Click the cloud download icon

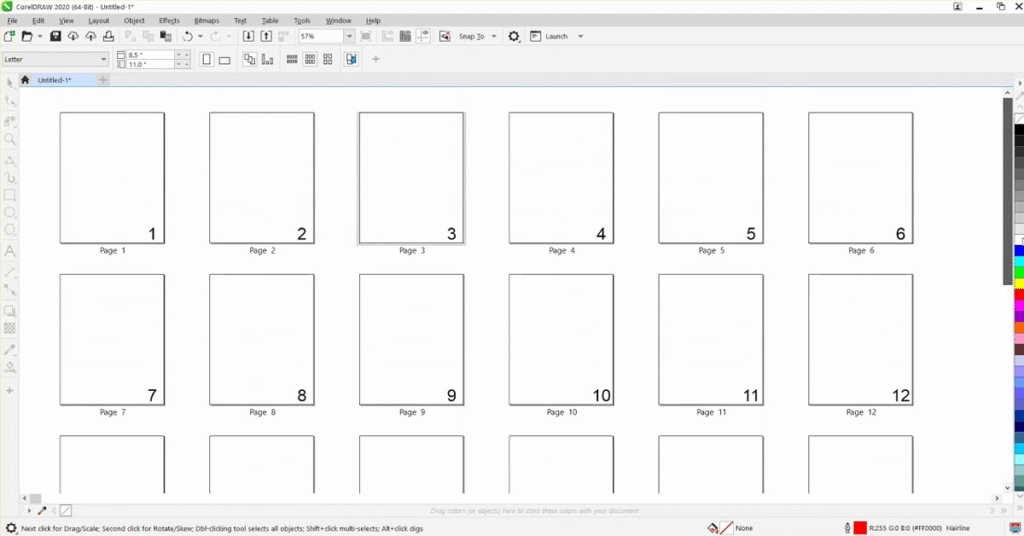pyautogui.click(x=73, y=37)
